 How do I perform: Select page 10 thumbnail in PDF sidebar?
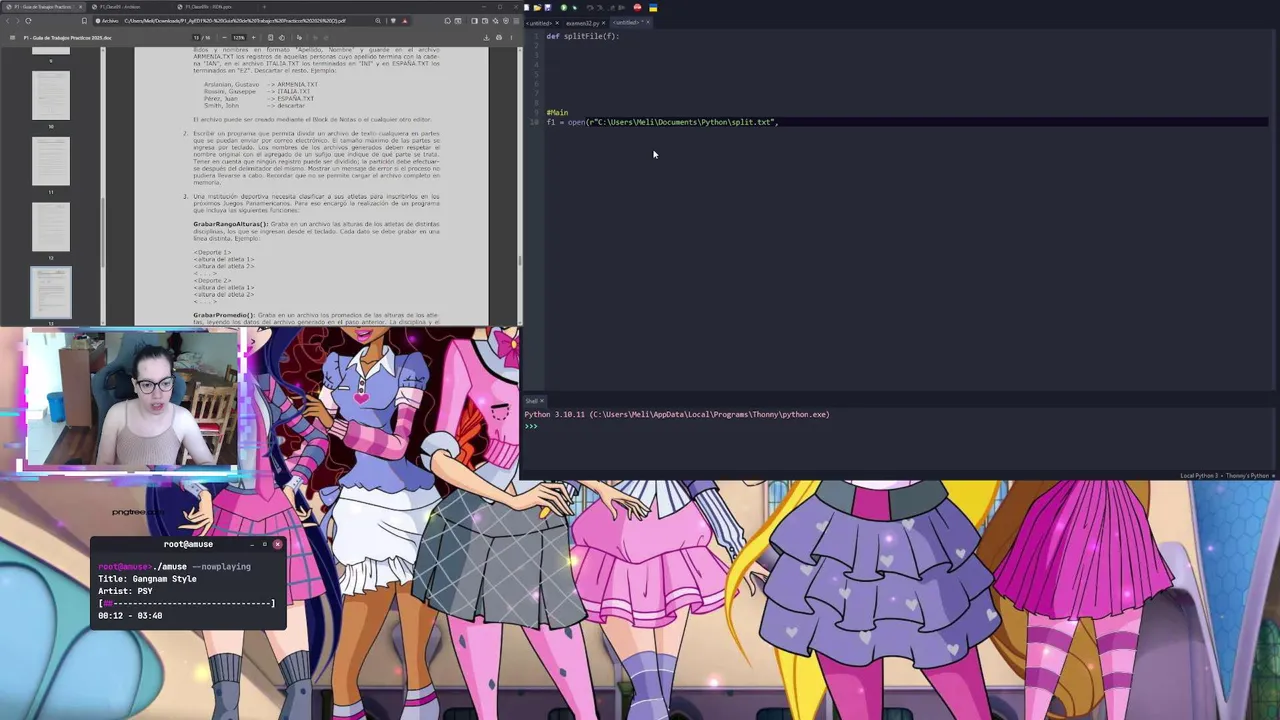51,96
